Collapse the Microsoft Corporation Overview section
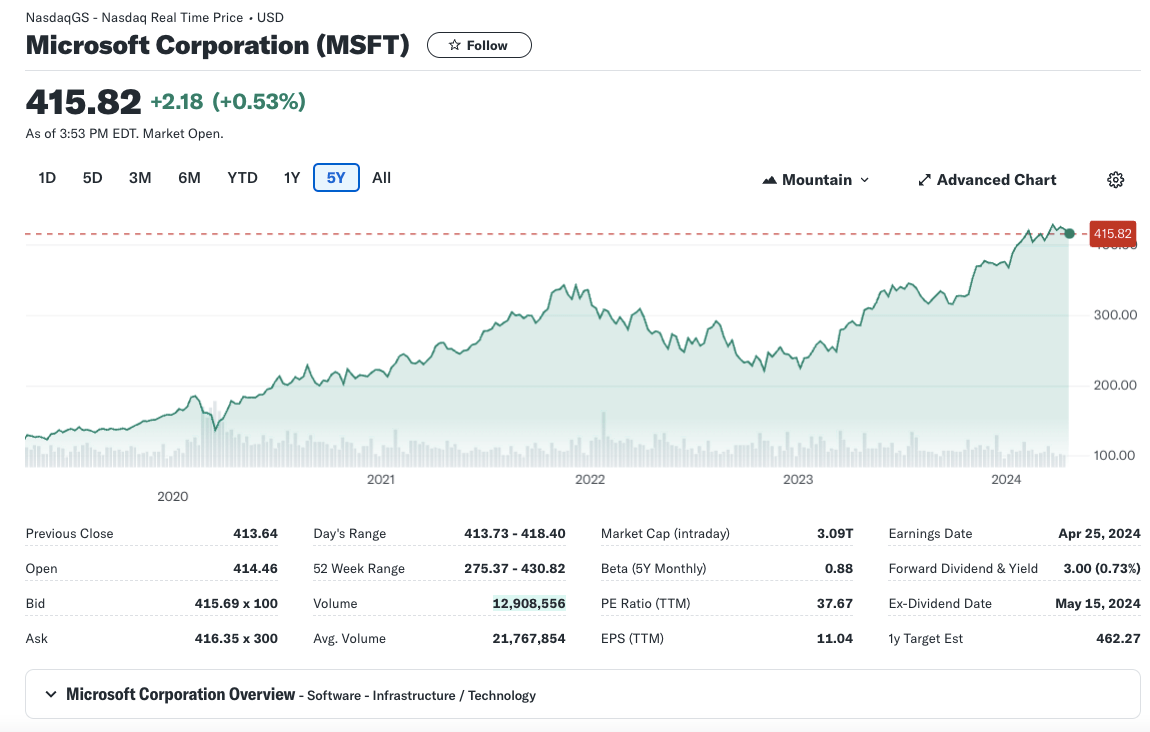Screen dimensions: 1150x732 click(x=51, y=694)
